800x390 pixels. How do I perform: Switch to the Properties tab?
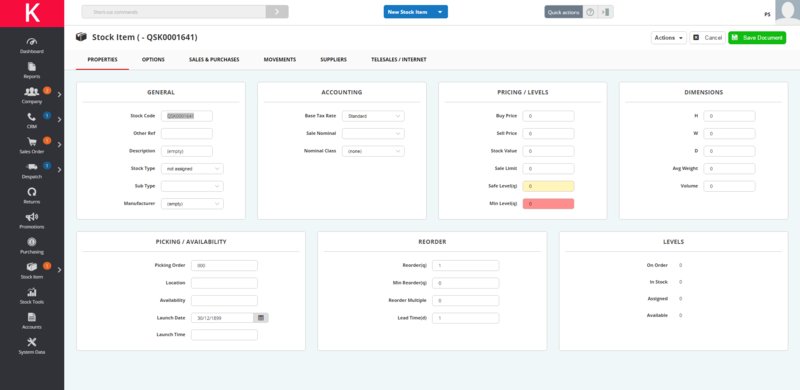click(x=103, y=60)
